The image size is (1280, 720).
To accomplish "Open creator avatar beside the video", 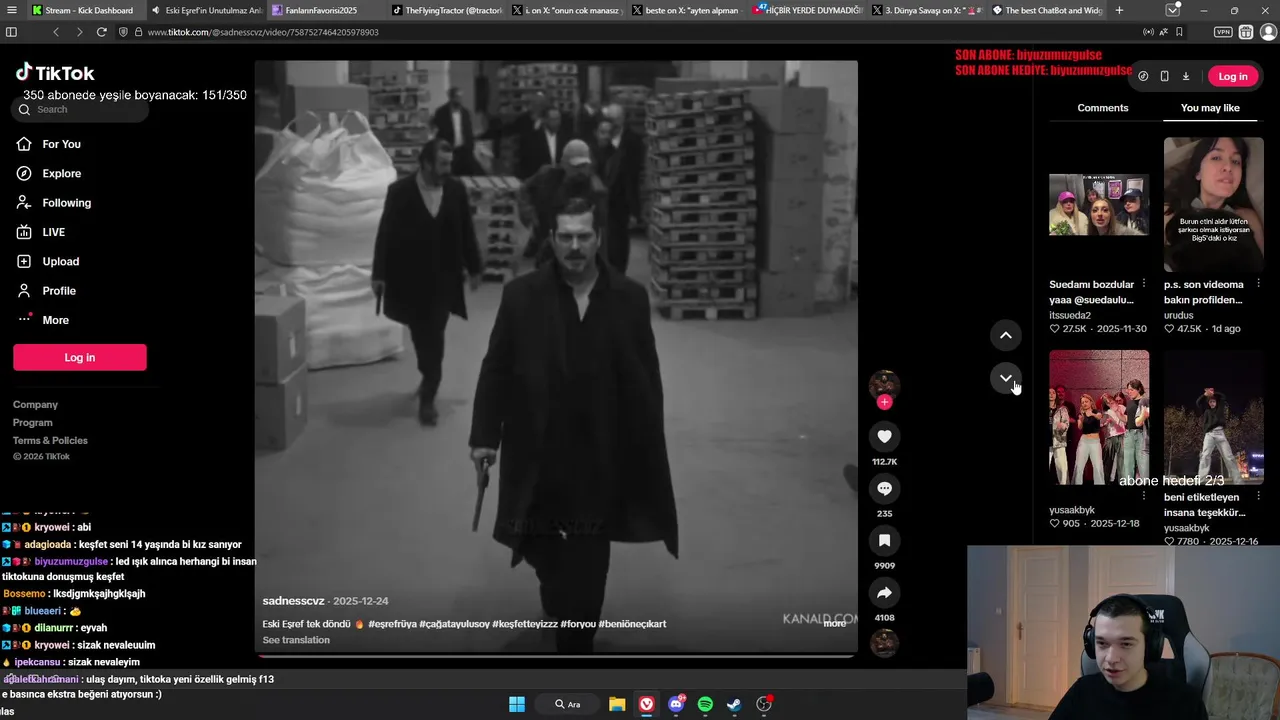I will pyautogui.click(x=884, y=385).
